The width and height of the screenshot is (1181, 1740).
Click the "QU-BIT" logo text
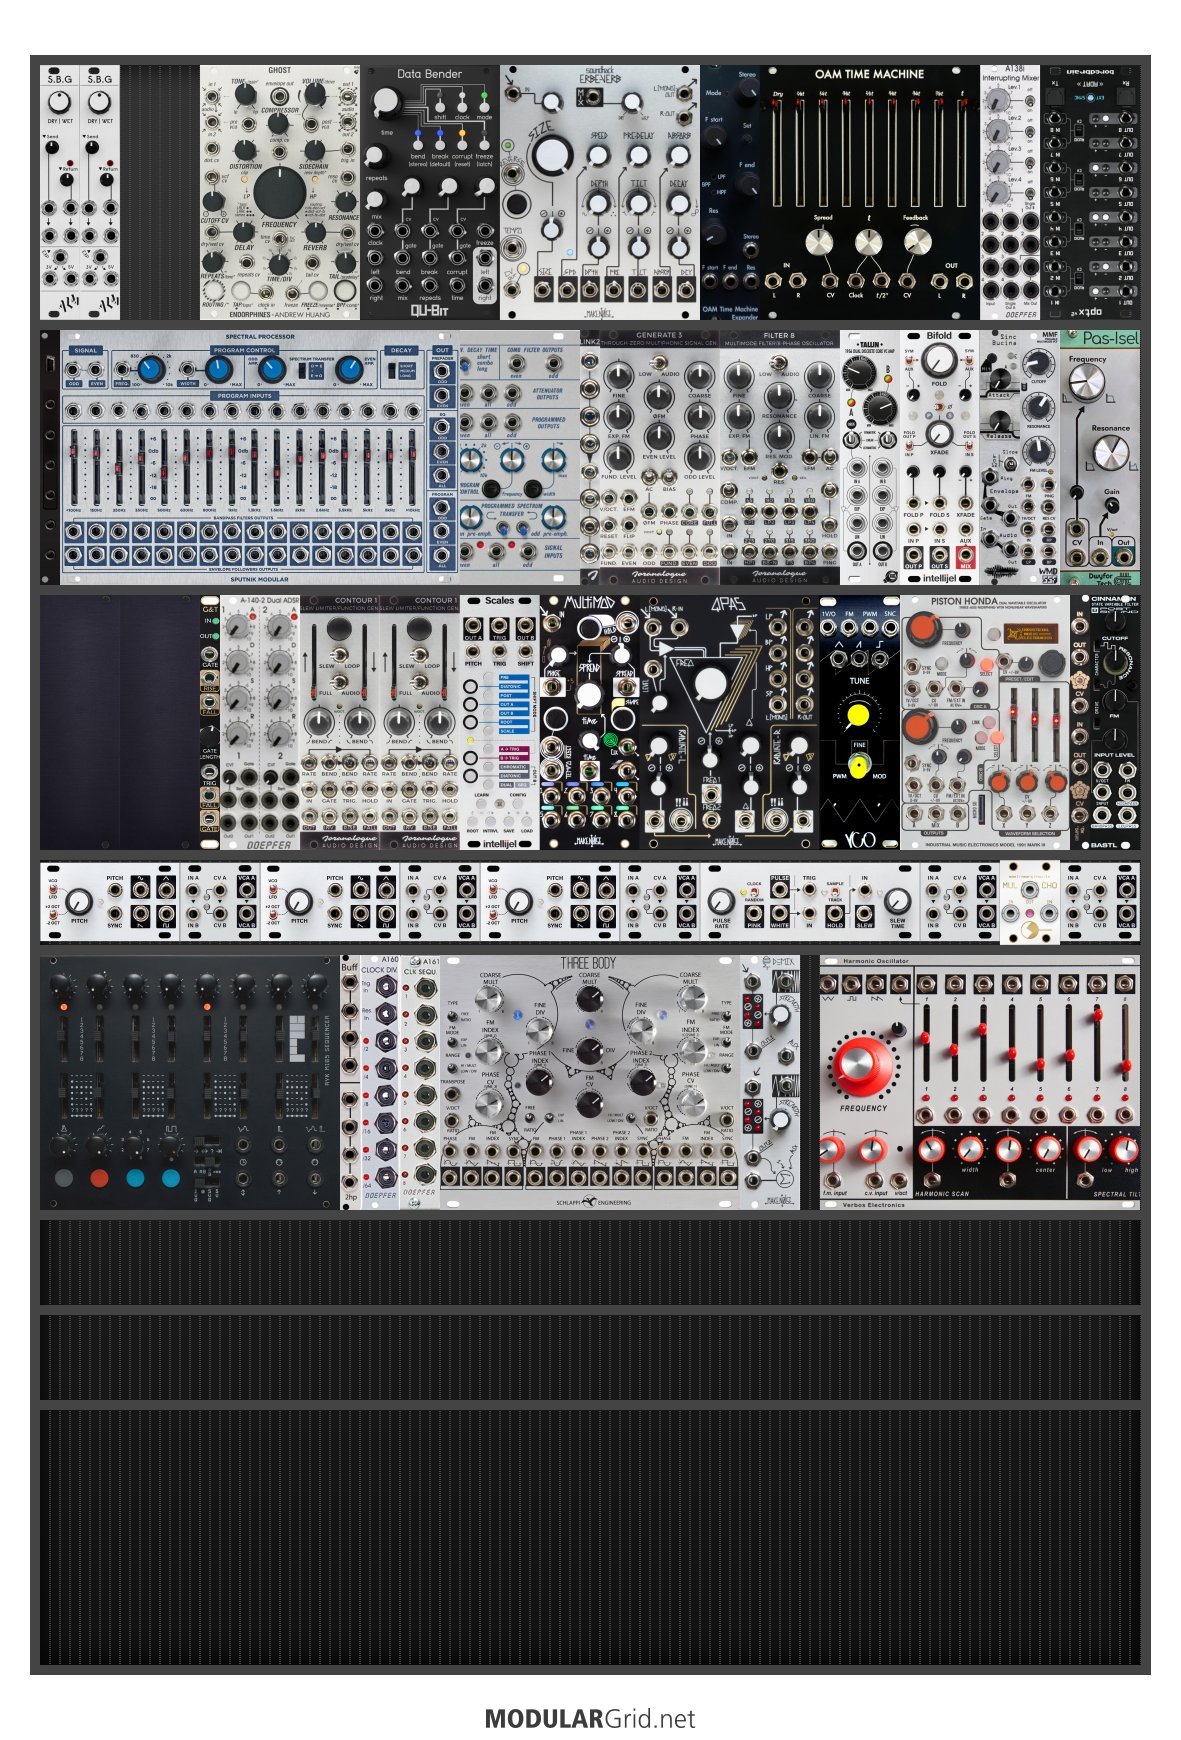[x=430, y=311]
